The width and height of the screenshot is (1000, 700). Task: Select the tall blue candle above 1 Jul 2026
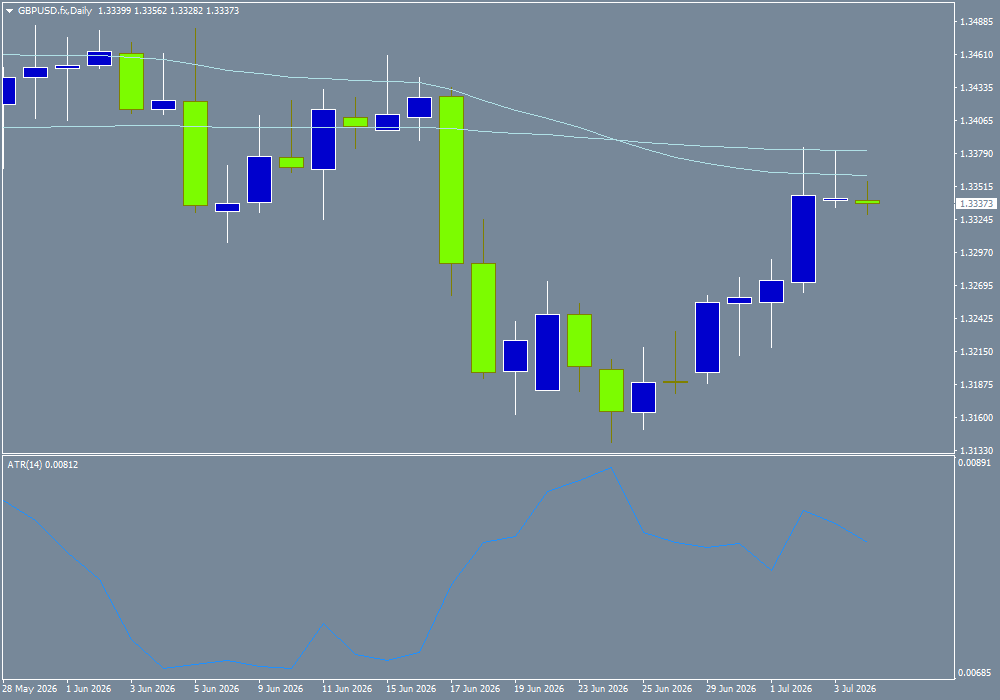pos(804,238)
